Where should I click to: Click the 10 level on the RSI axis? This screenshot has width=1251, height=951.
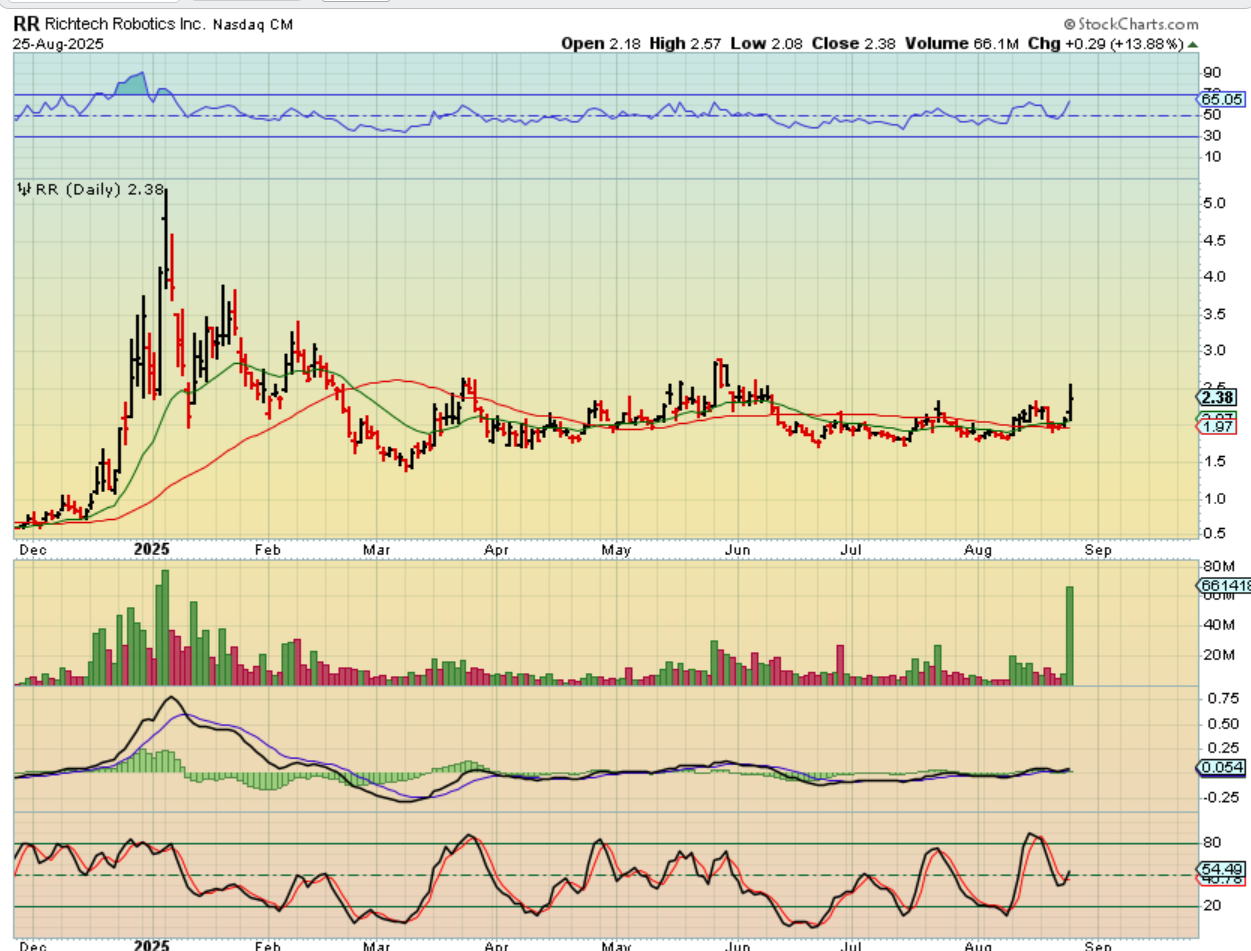(x=1210, y=157)
